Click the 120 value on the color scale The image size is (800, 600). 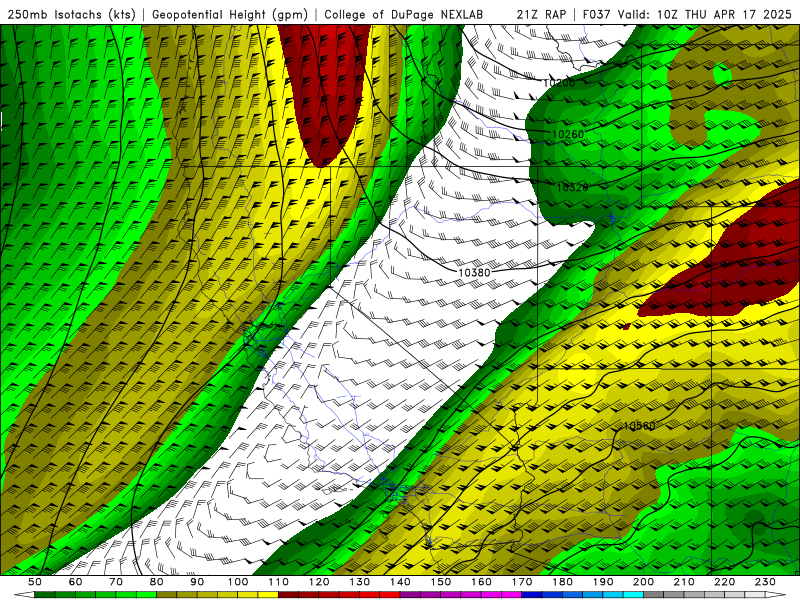coord(319,582)
